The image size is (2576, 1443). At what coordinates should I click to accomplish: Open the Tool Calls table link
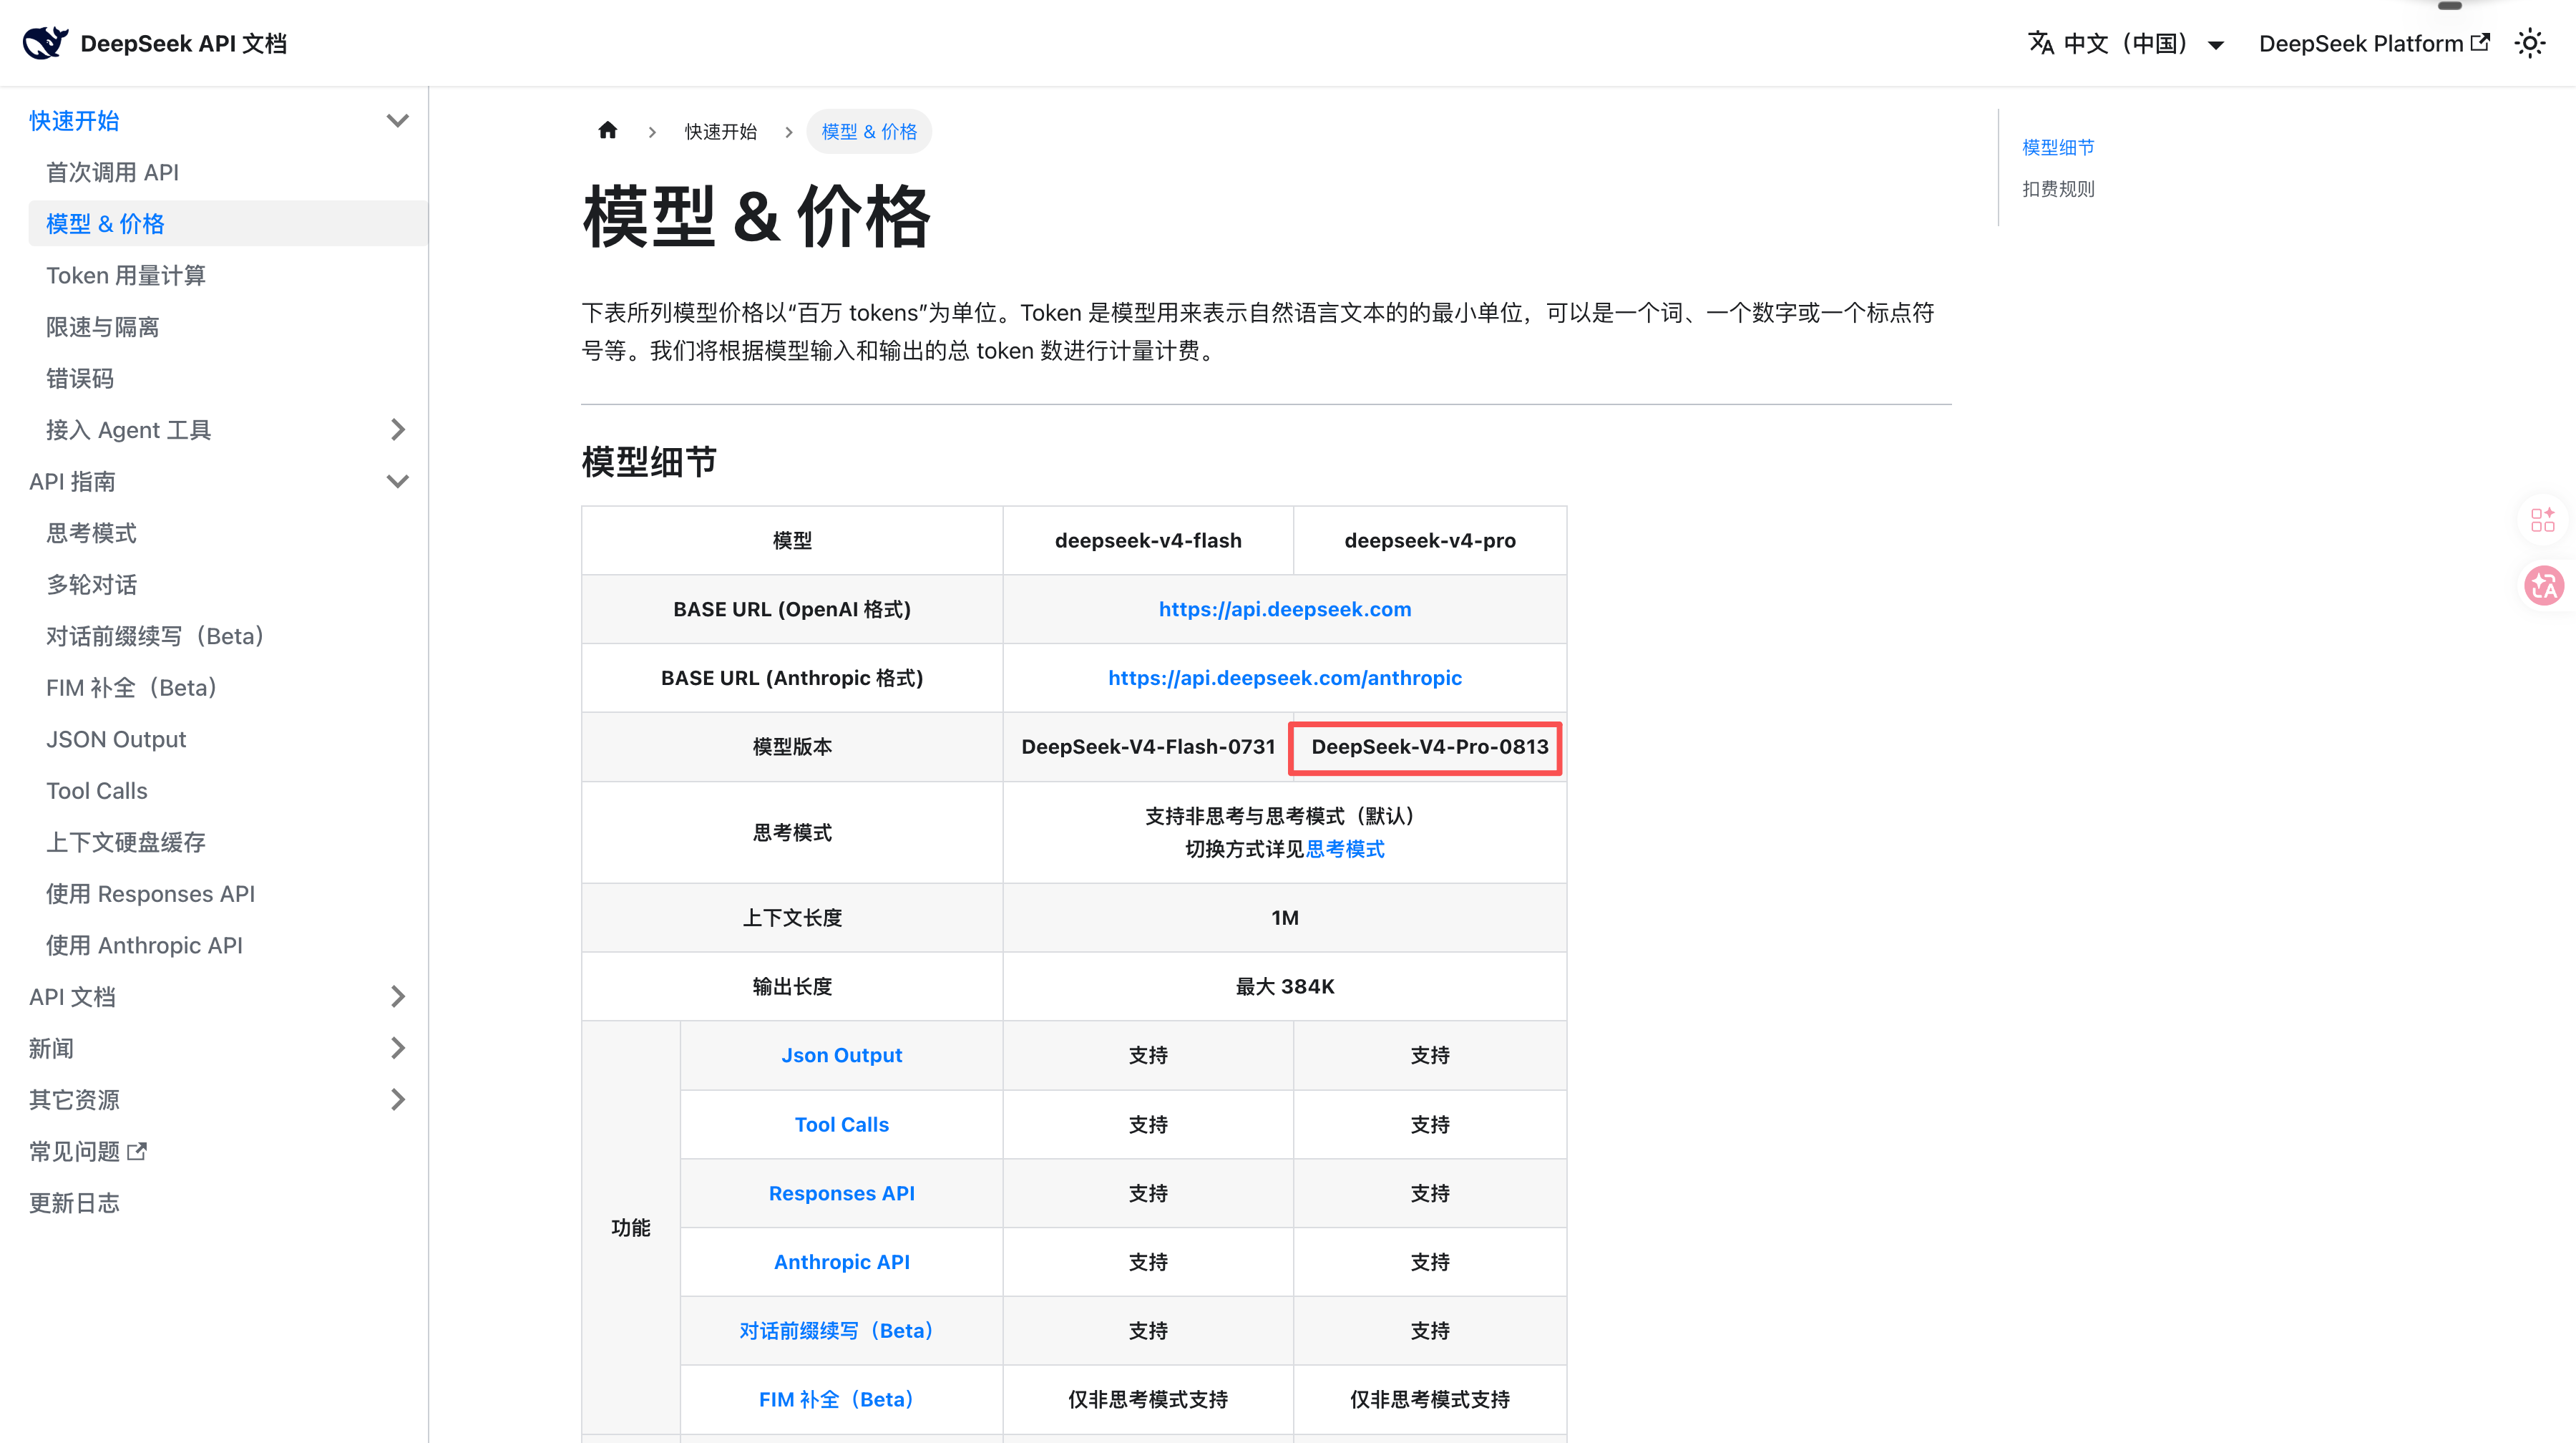(842, 1124)
